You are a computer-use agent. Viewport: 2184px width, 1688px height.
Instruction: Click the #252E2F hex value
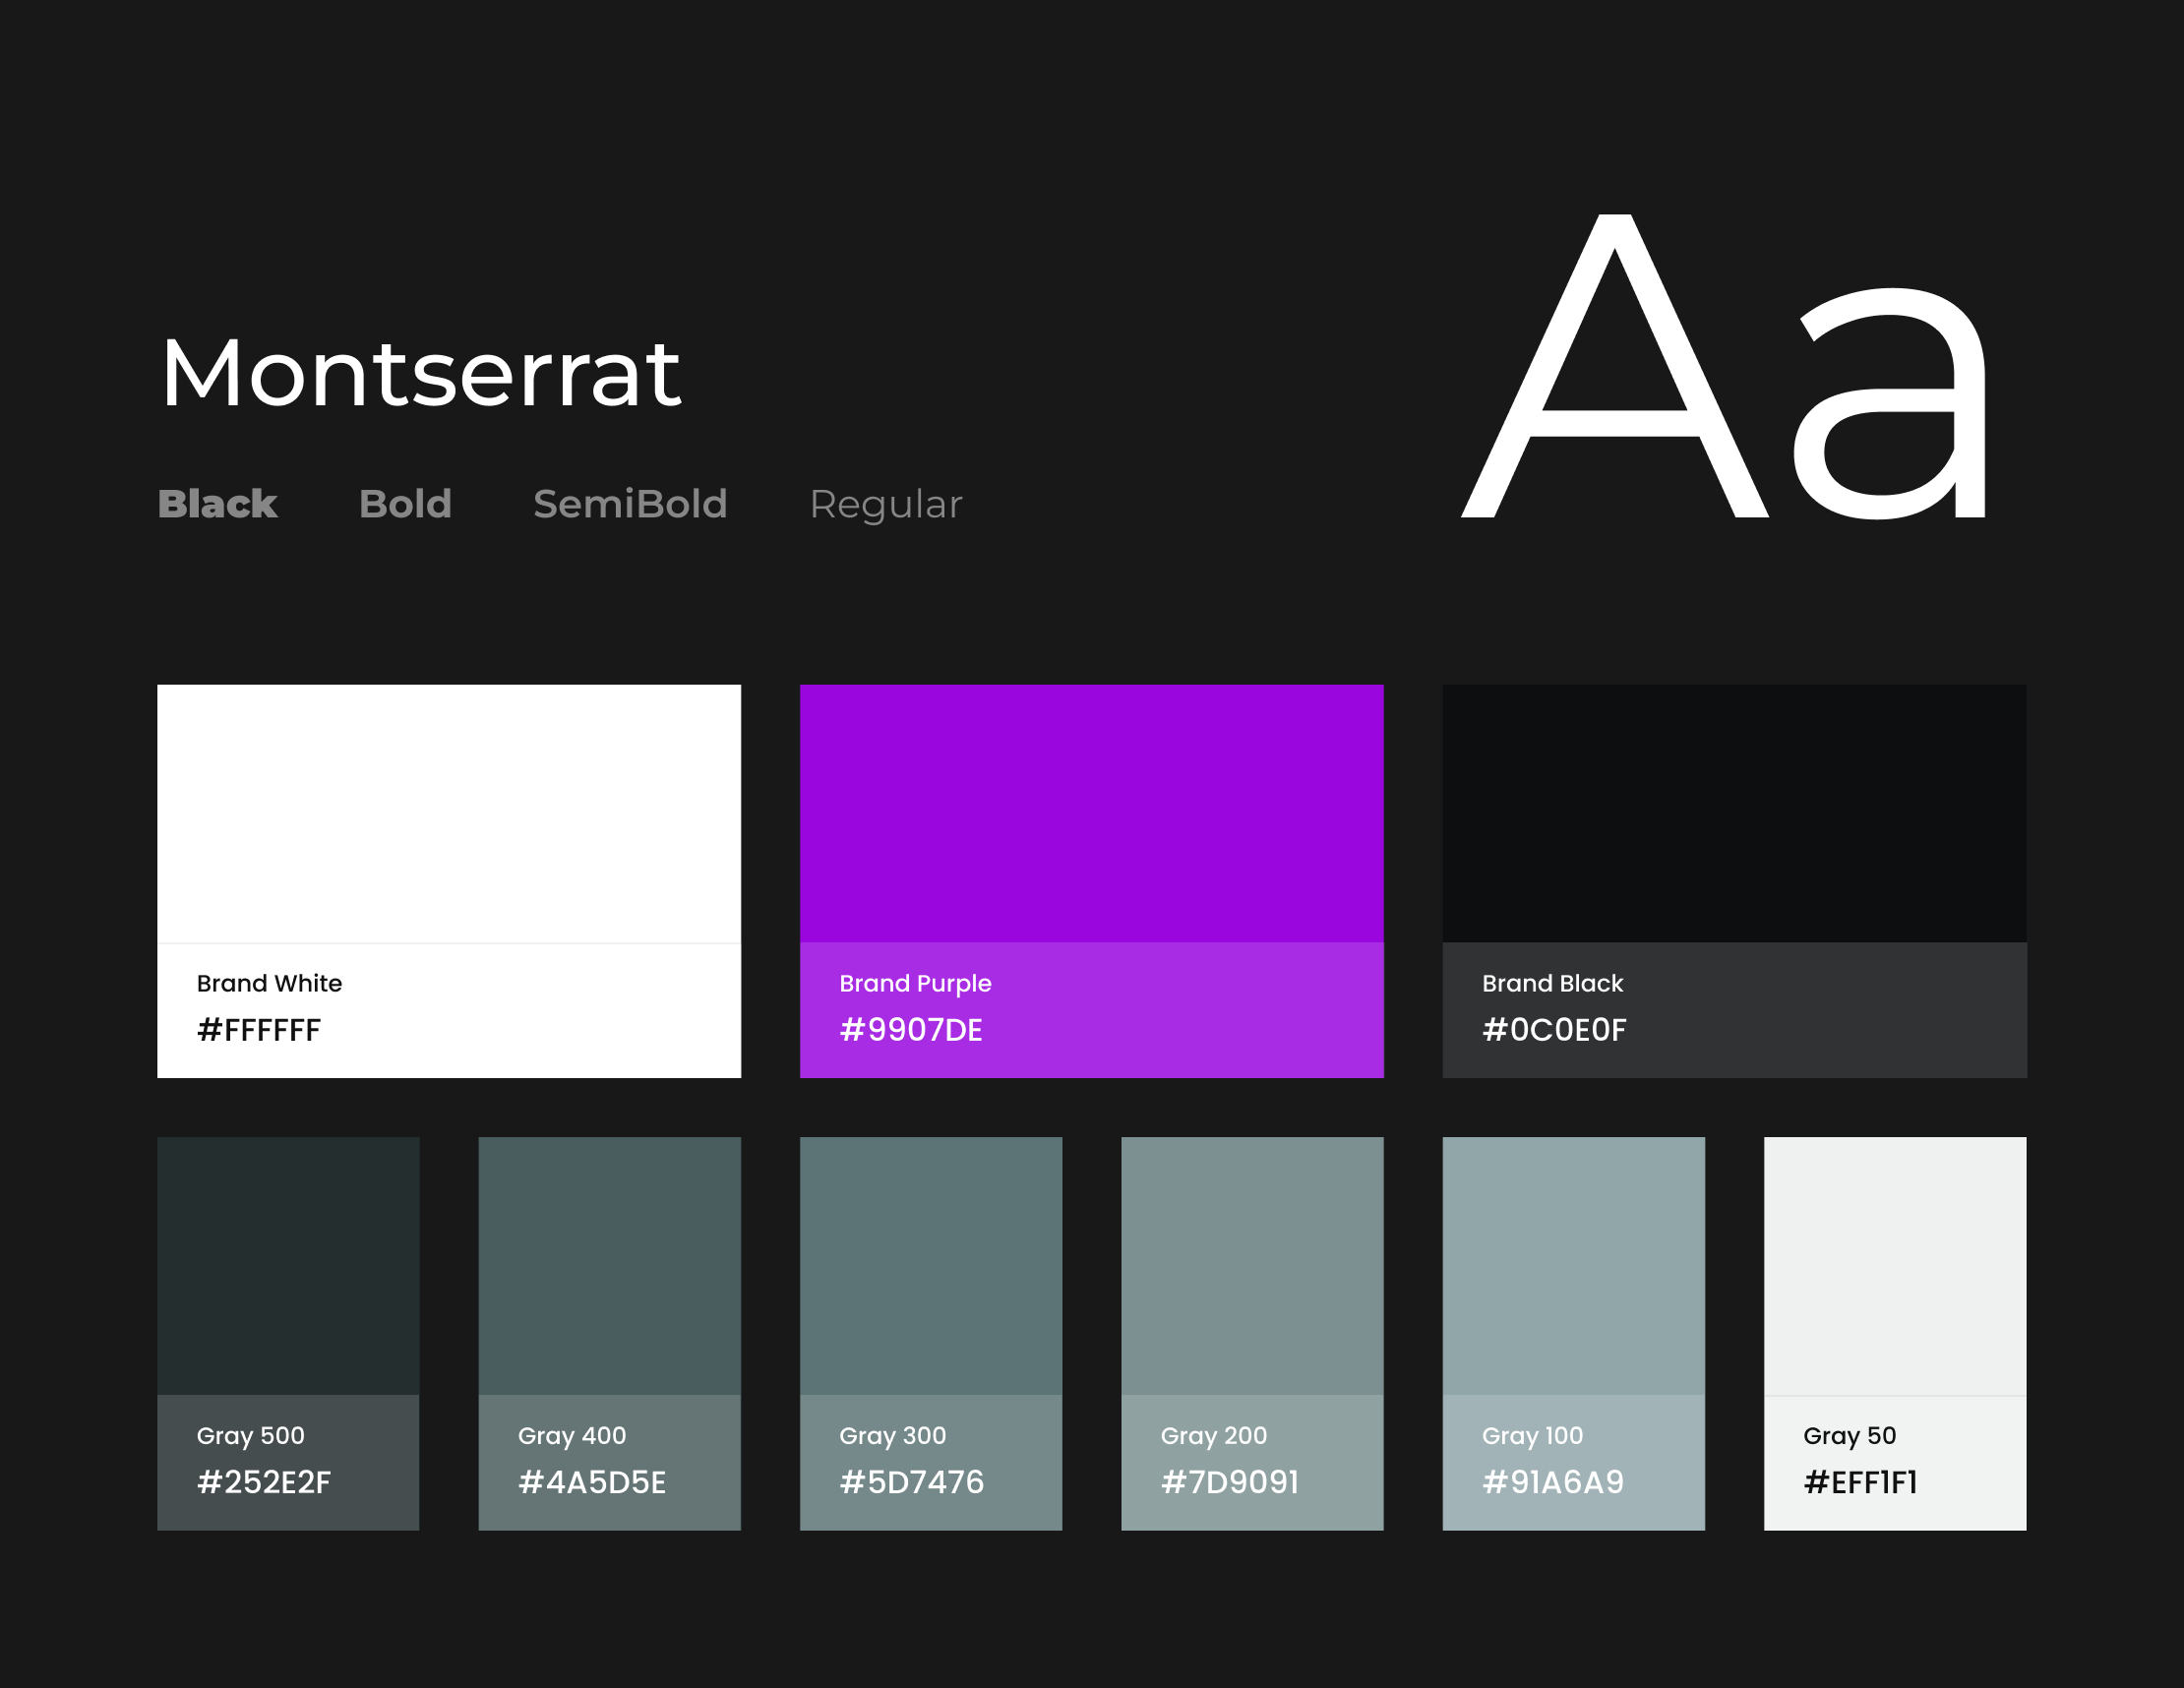pos(264,1482)
